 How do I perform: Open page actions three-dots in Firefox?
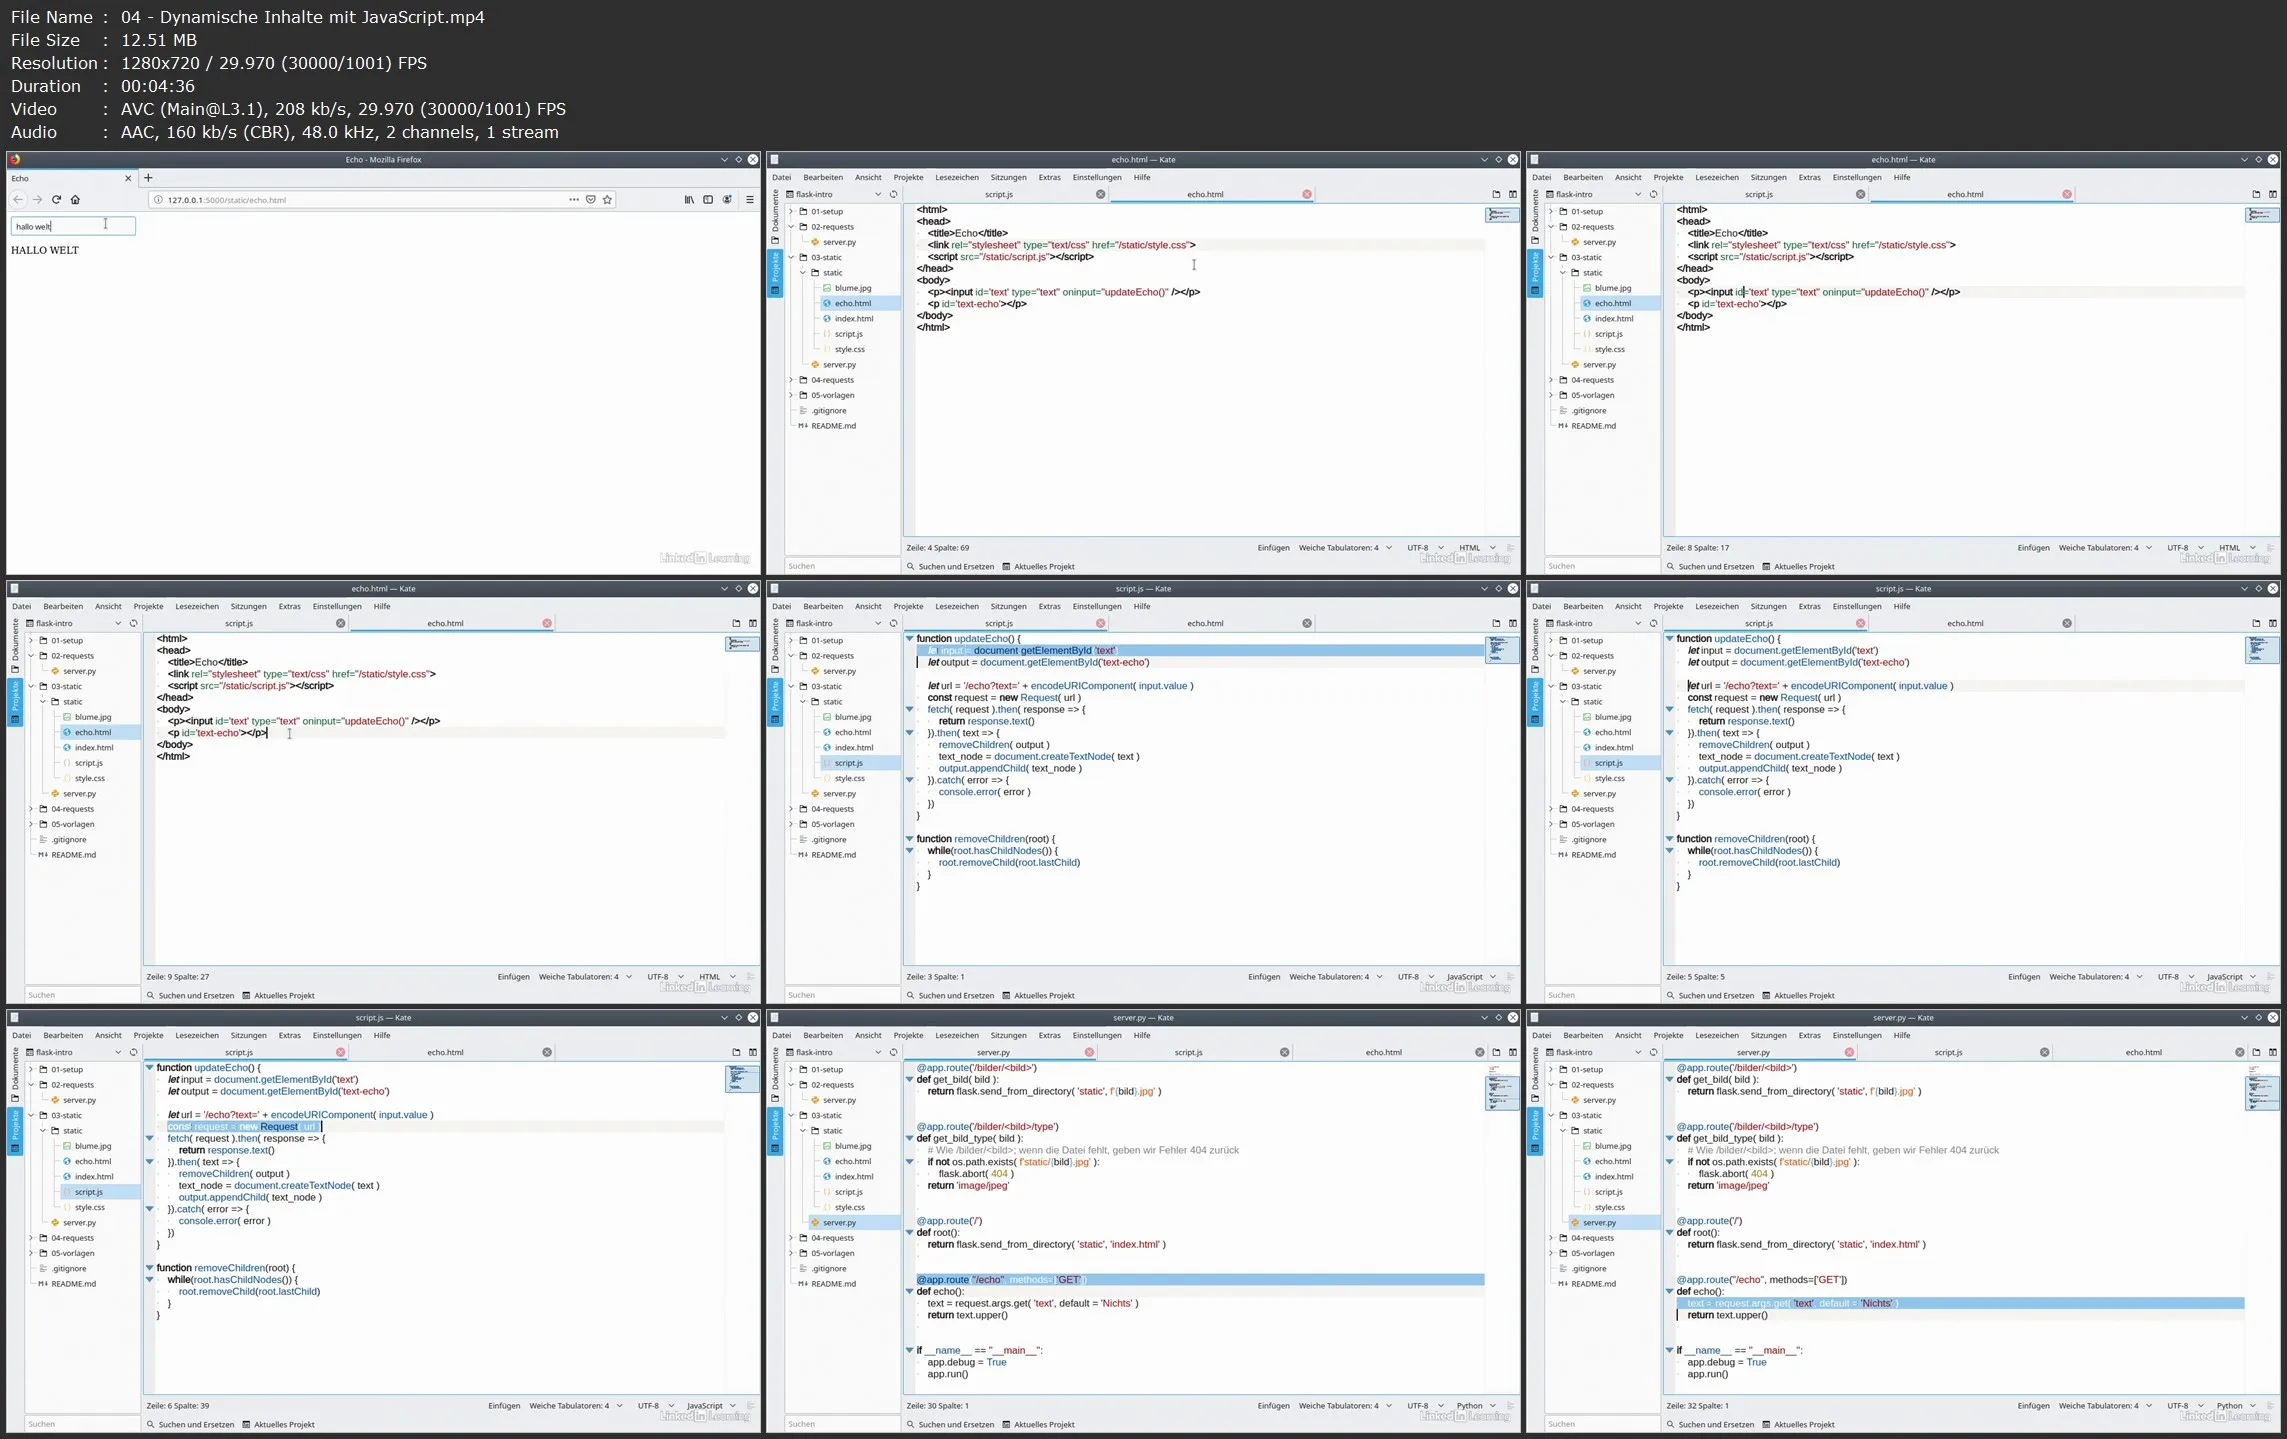[x=574, y=200]
